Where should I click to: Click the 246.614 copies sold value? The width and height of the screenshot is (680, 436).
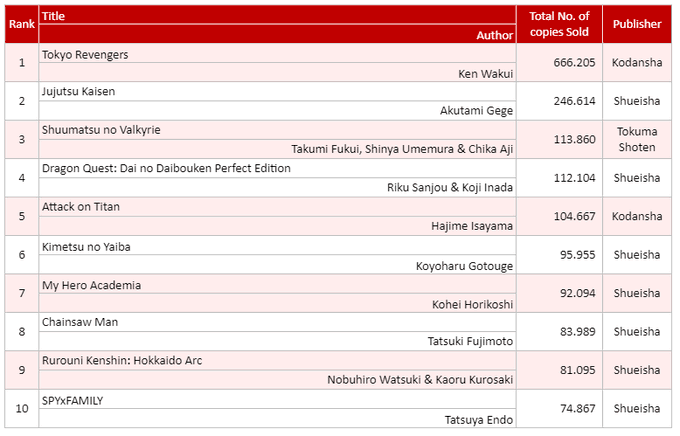(574, 101)
